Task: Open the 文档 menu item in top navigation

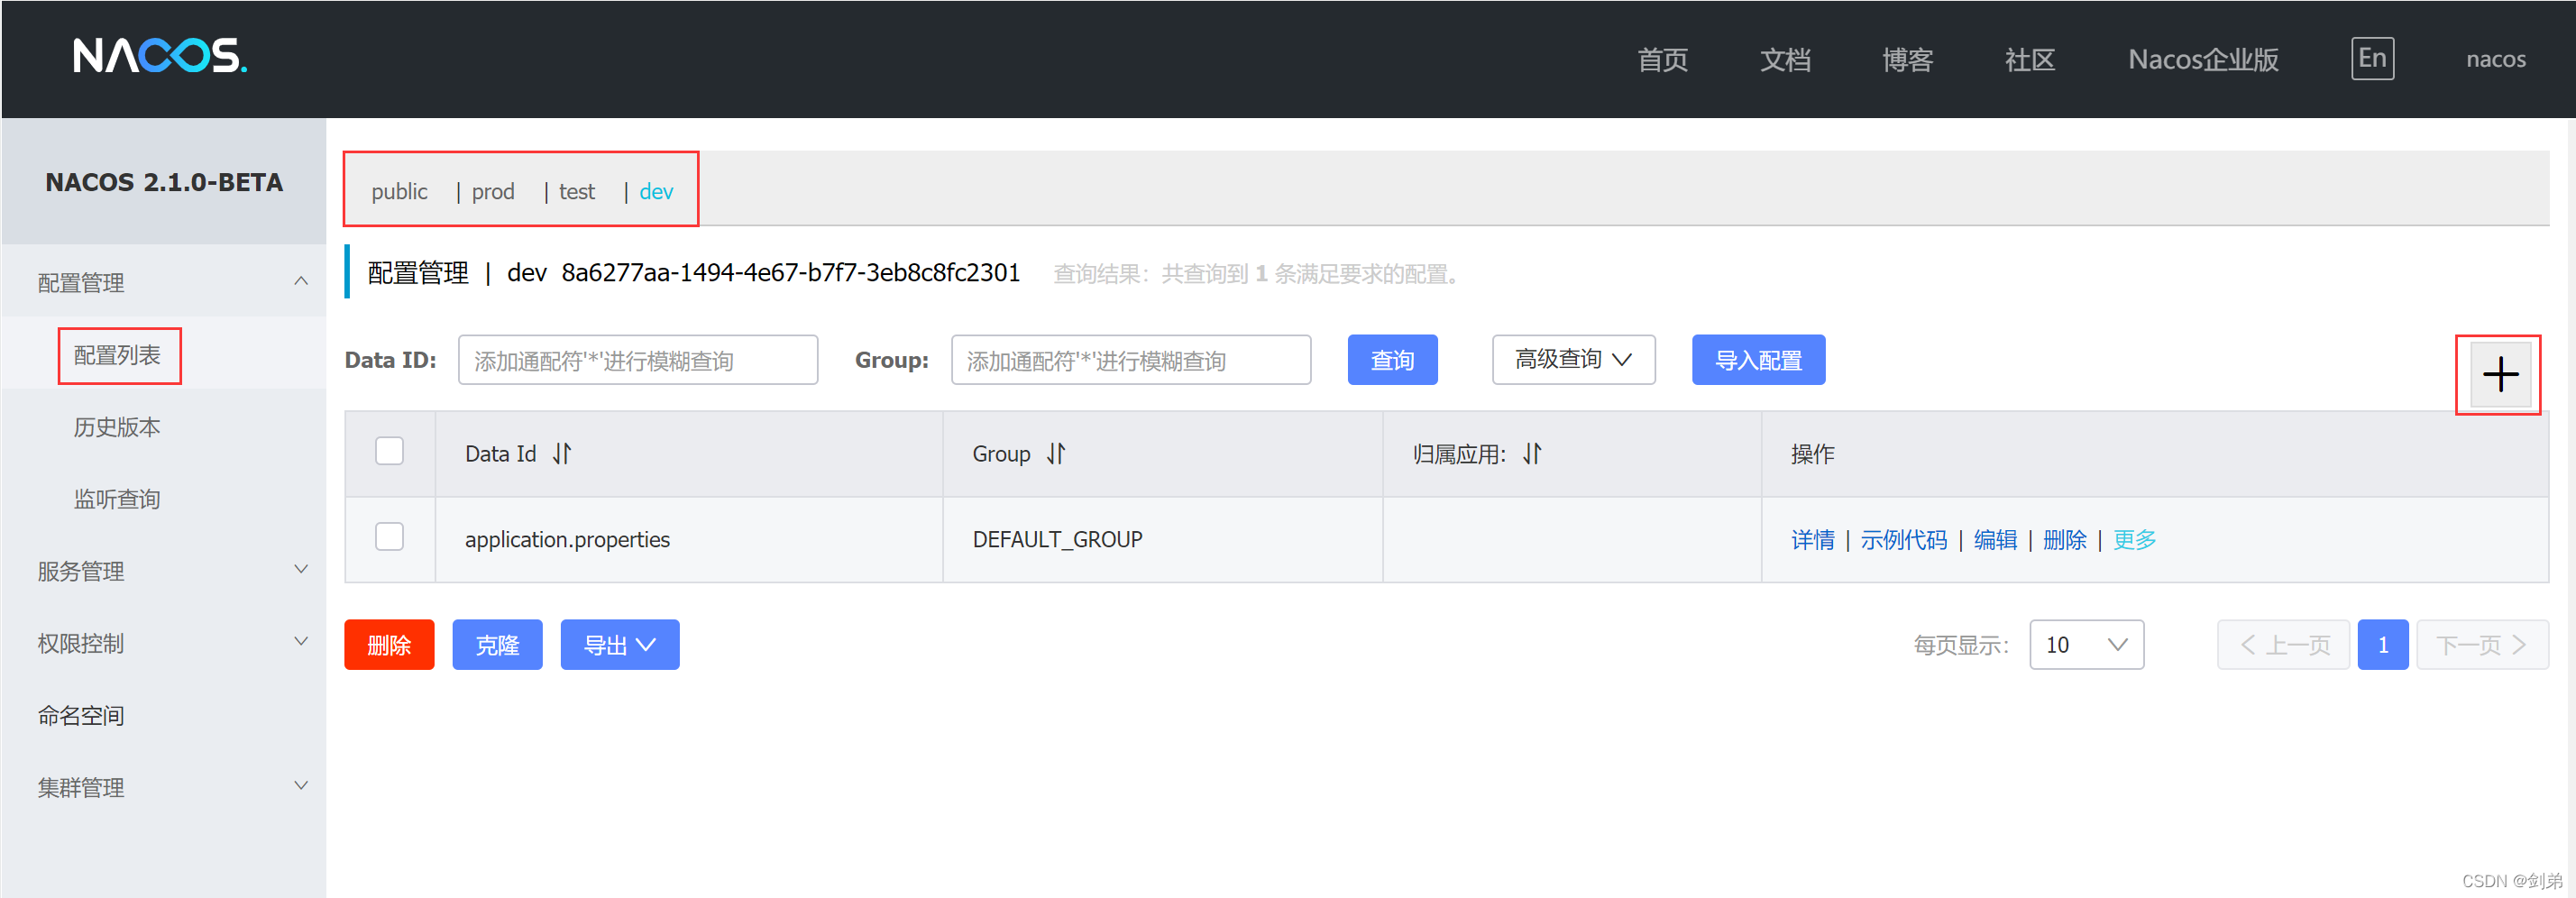Action: pyautogui.click(x=1786, y=59)
